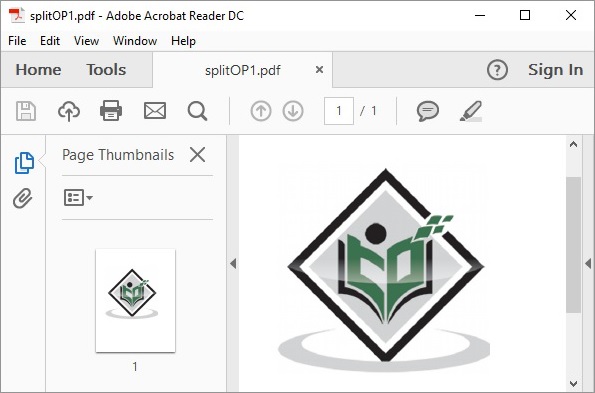This screenshot has height=393, width=595.
Task: Switch to the Tools tab
Action: [x=106, y=70]
